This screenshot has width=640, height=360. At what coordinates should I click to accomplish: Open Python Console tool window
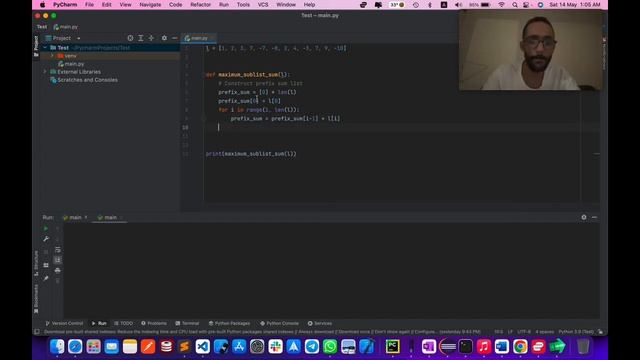click(280, 323)
